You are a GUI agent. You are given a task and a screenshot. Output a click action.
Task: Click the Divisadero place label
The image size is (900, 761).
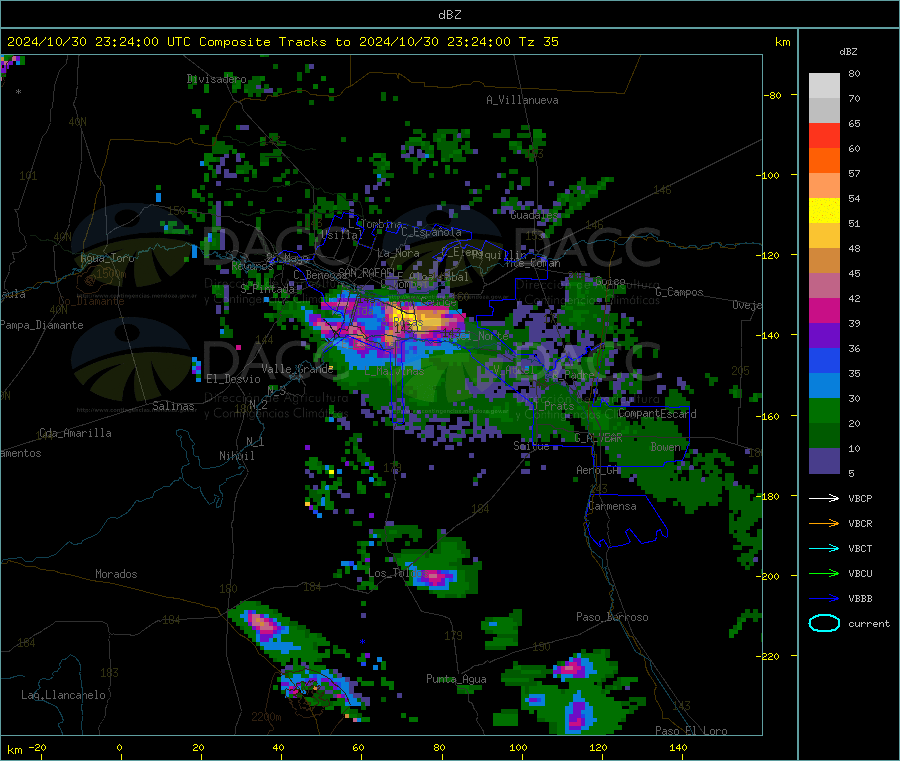click(216, 79)
